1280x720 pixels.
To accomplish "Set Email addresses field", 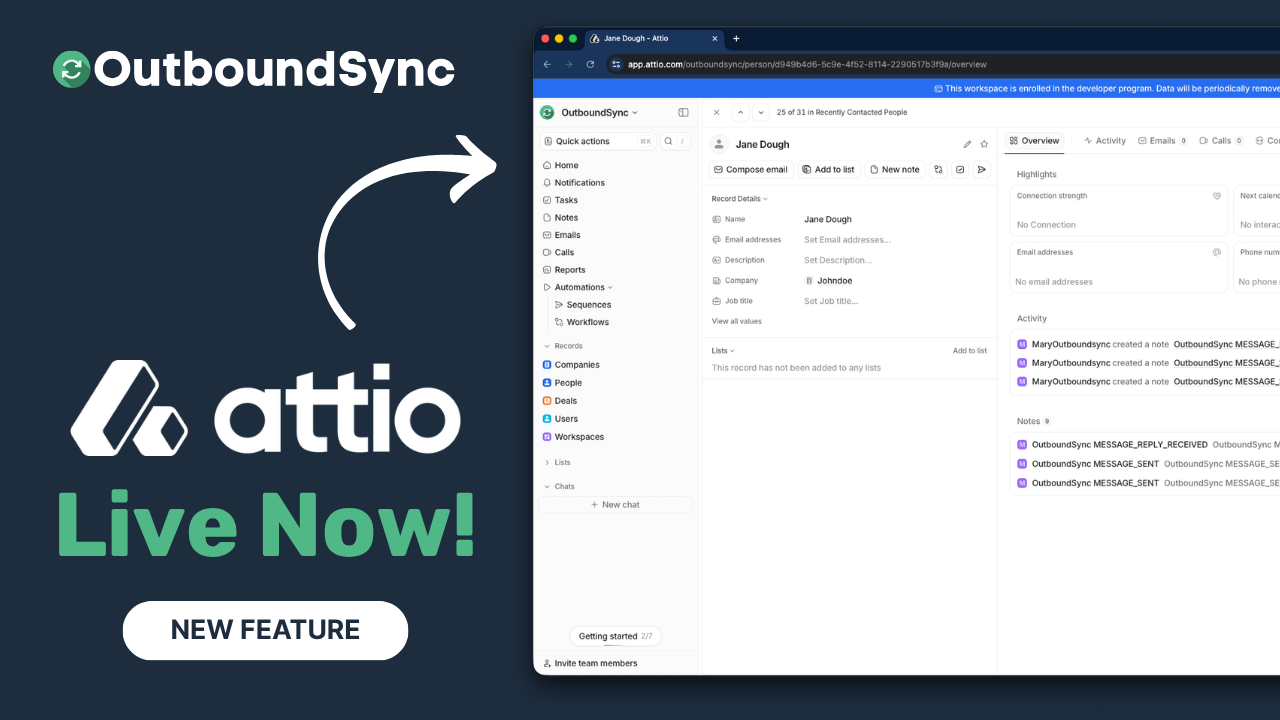I will point(847,240).
